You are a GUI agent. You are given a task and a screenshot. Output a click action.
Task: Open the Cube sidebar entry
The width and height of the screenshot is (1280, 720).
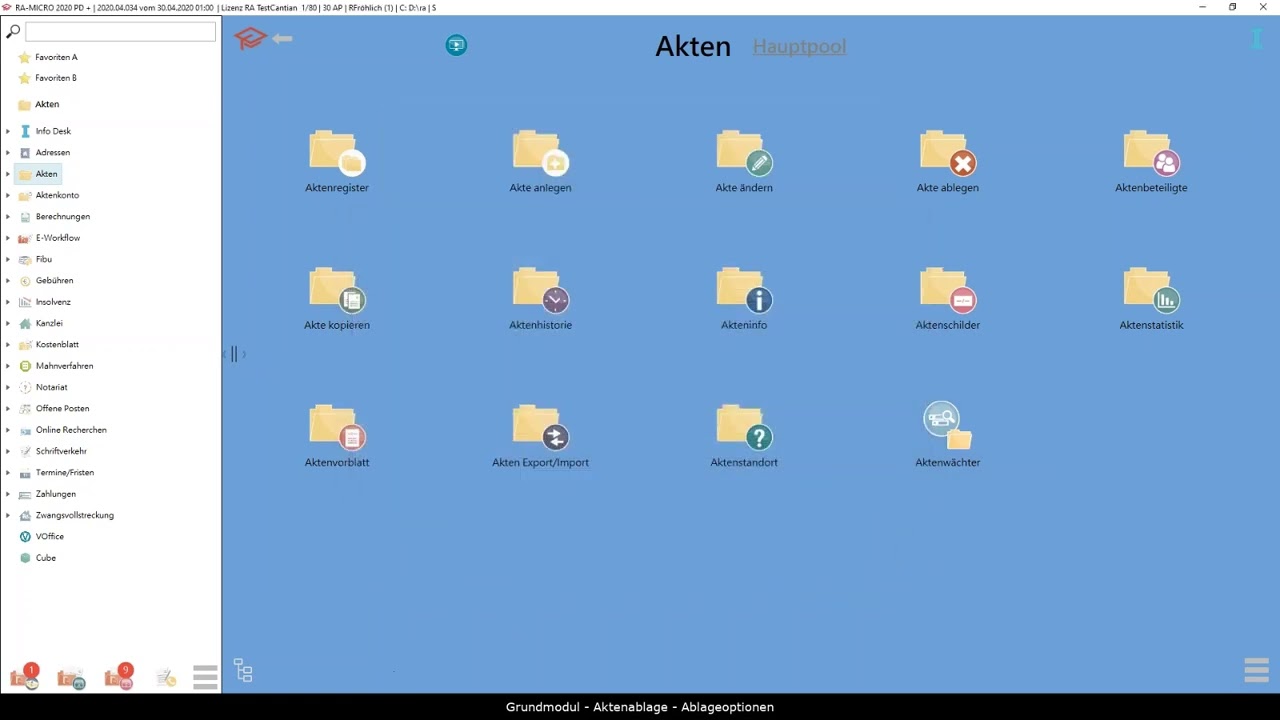(38, 558)
